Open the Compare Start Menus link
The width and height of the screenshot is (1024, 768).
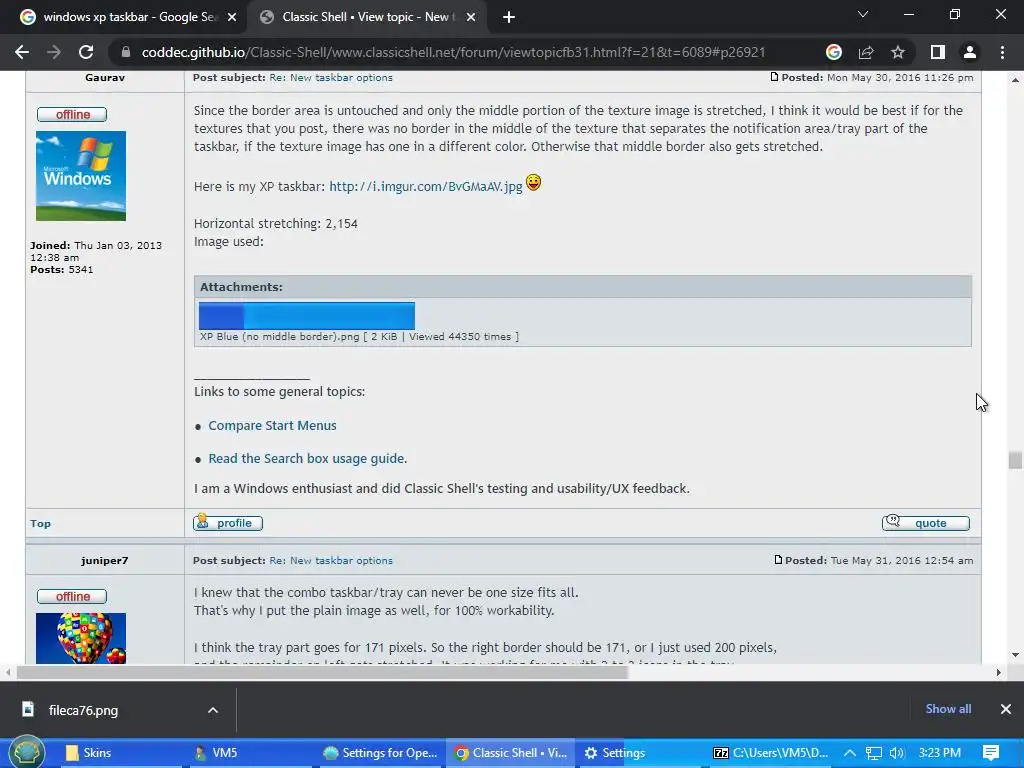(272, 426)
